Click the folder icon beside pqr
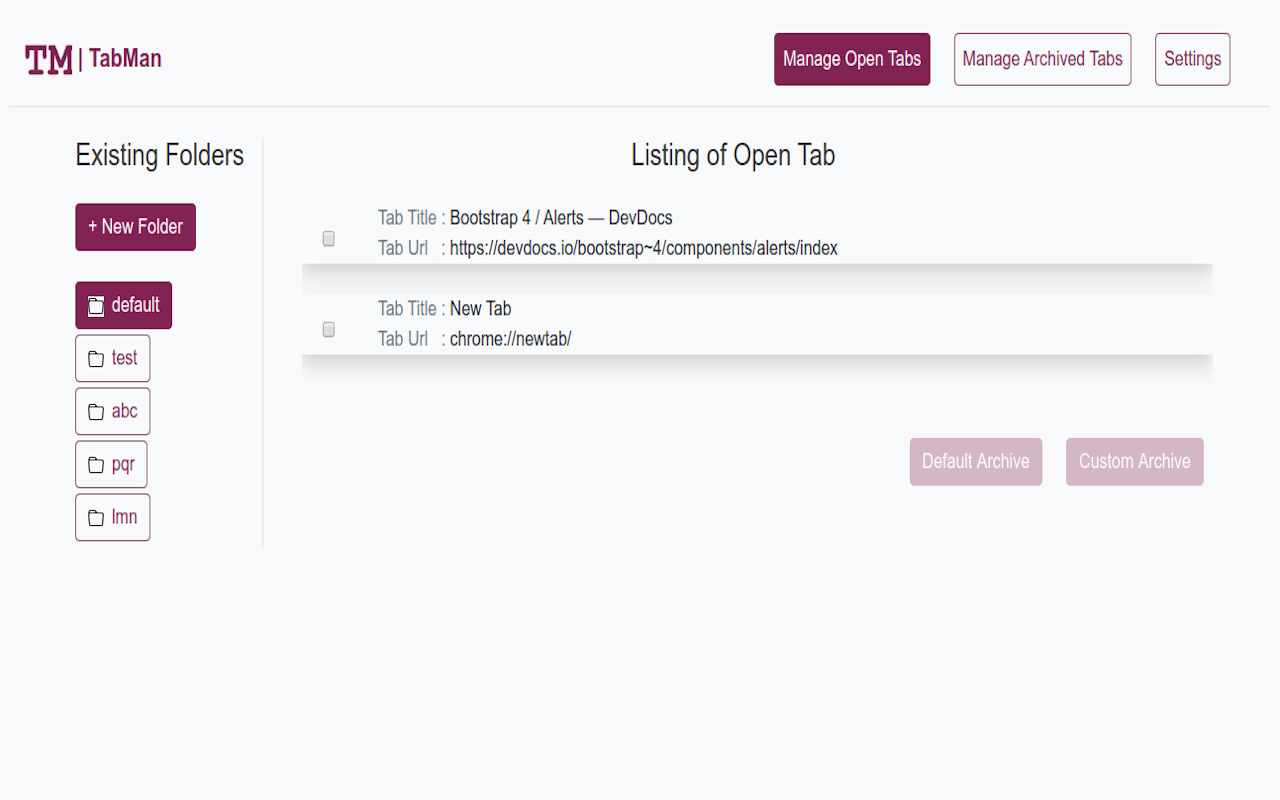The width and height of the screenshot is (1280, 800). tap(96, 465)
